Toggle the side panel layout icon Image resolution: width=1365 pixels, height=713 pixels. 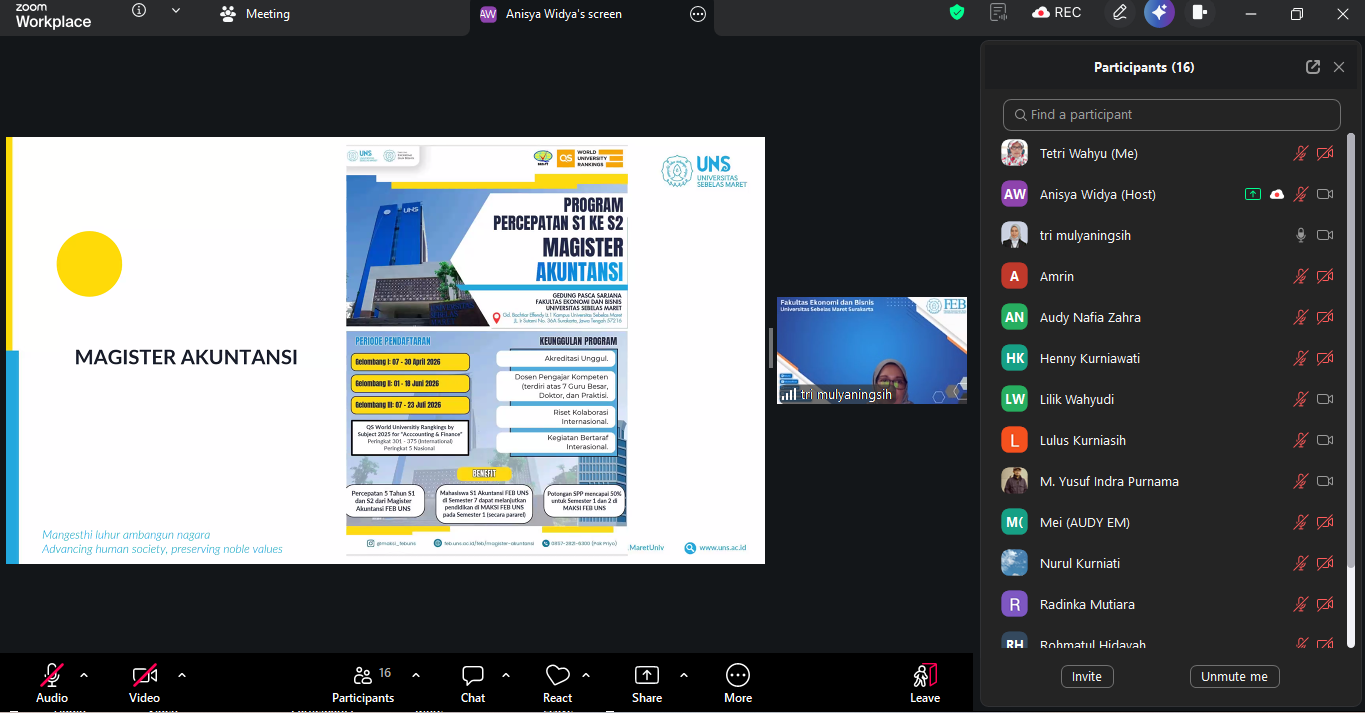pyautogui.click(x=1200, y=13)
